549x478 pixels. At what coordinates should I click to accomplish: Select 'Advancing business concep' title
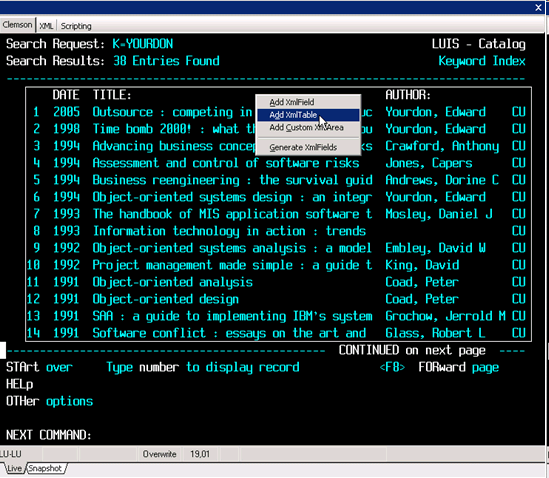point(174,146)
